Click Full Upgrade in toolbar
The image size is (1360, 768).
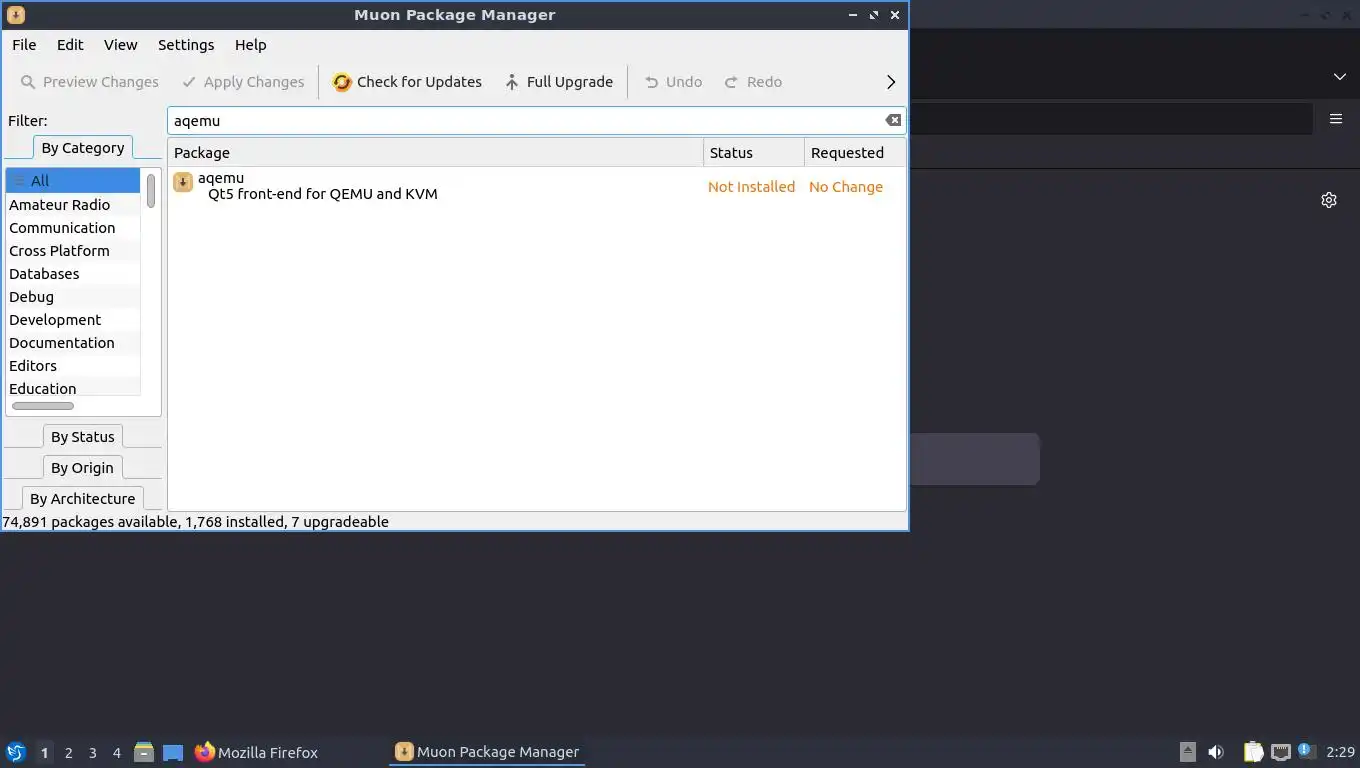(558, 82)
